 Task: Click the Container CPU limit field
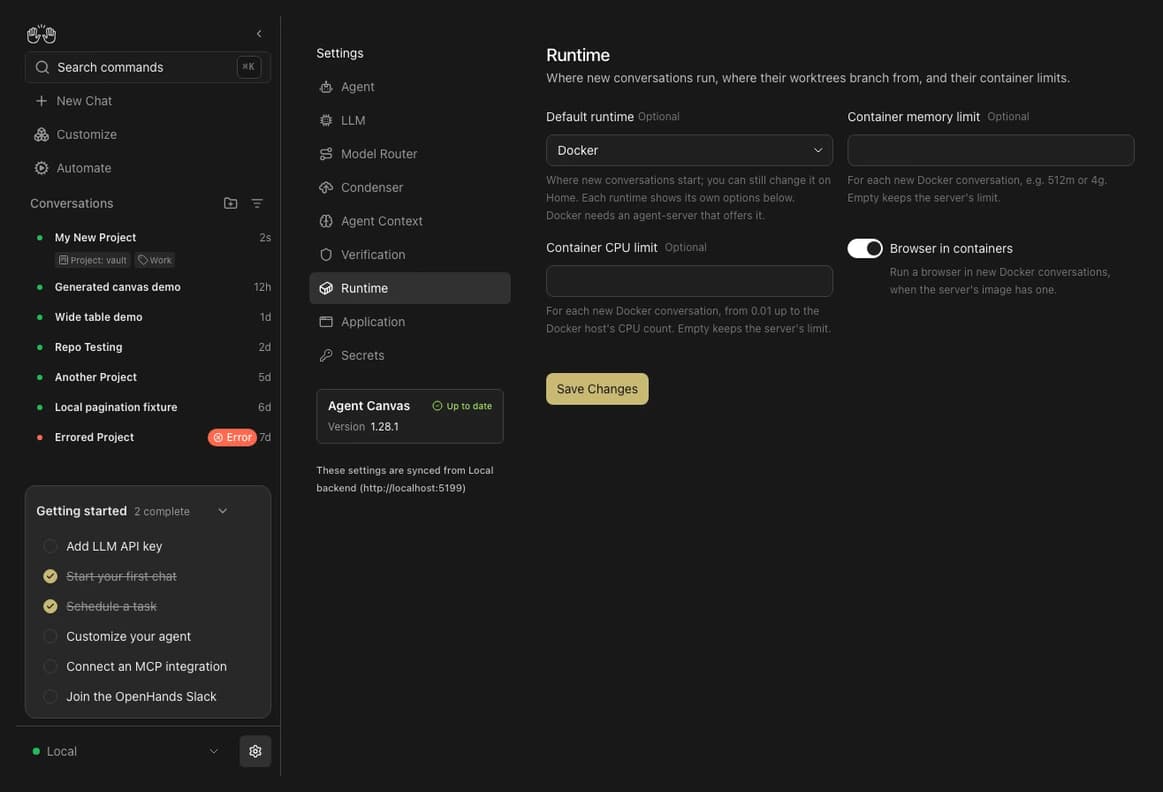pyautogui.click(x=689, y=281)
